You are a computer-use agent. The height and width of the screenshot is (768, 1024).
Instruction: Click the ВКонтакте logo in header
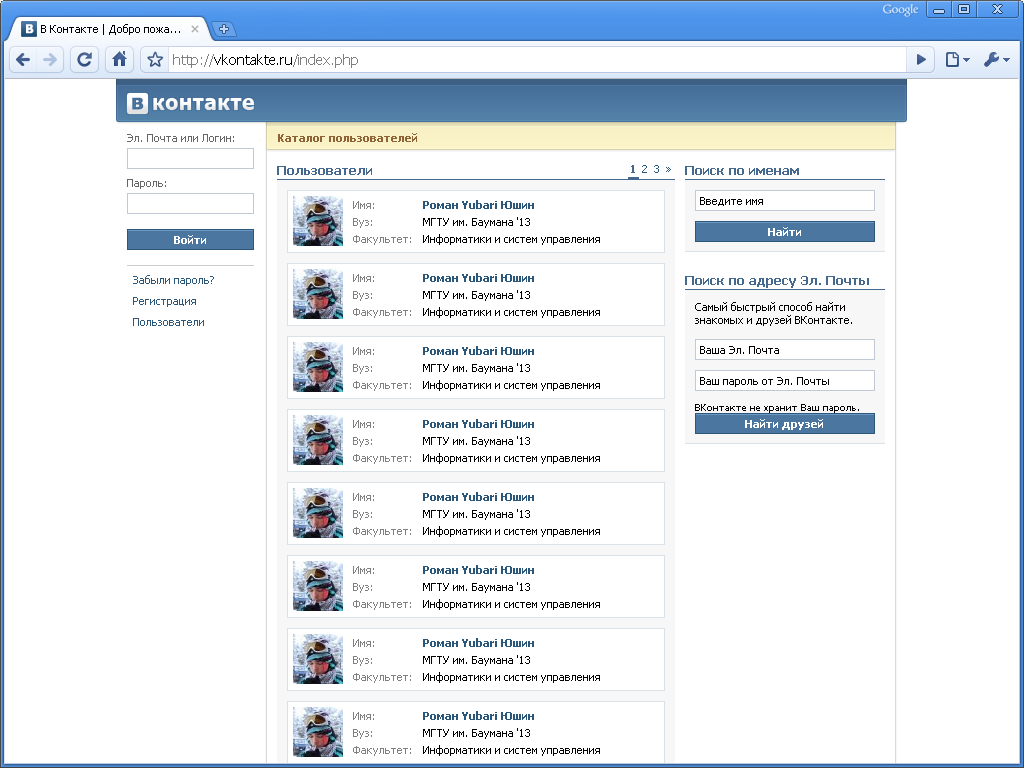[191, 103]
